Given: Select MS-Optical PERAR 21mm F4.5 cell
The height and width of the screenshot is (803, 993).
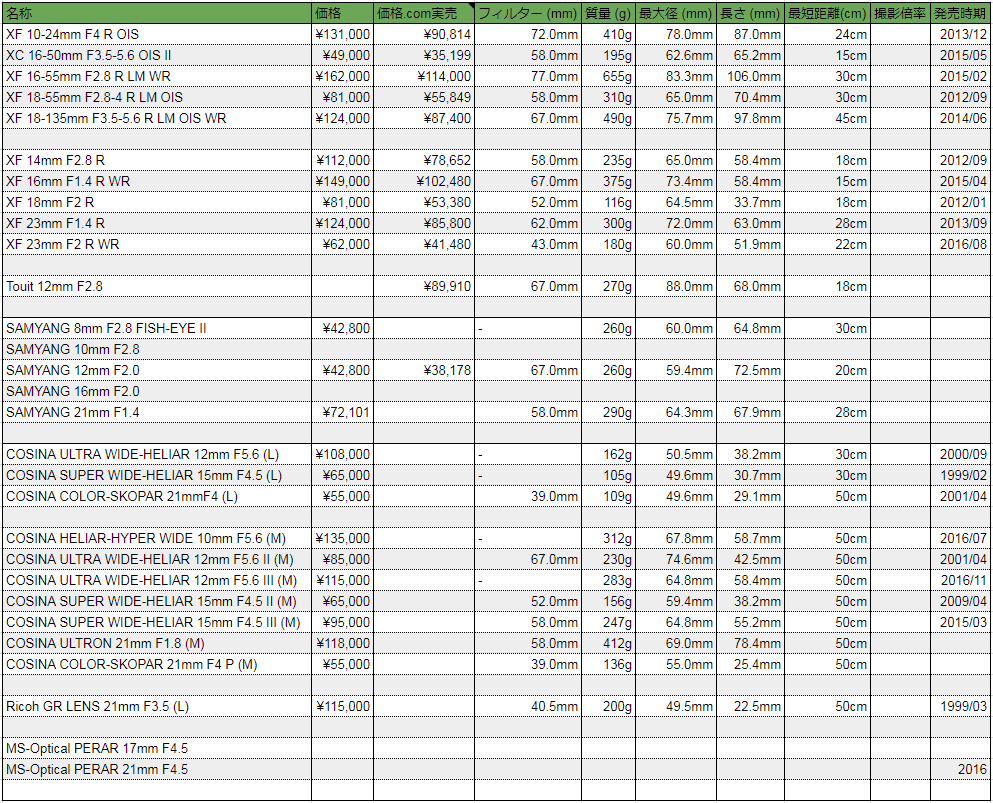Looking at the screenshot, I should (x=156, y=769).
